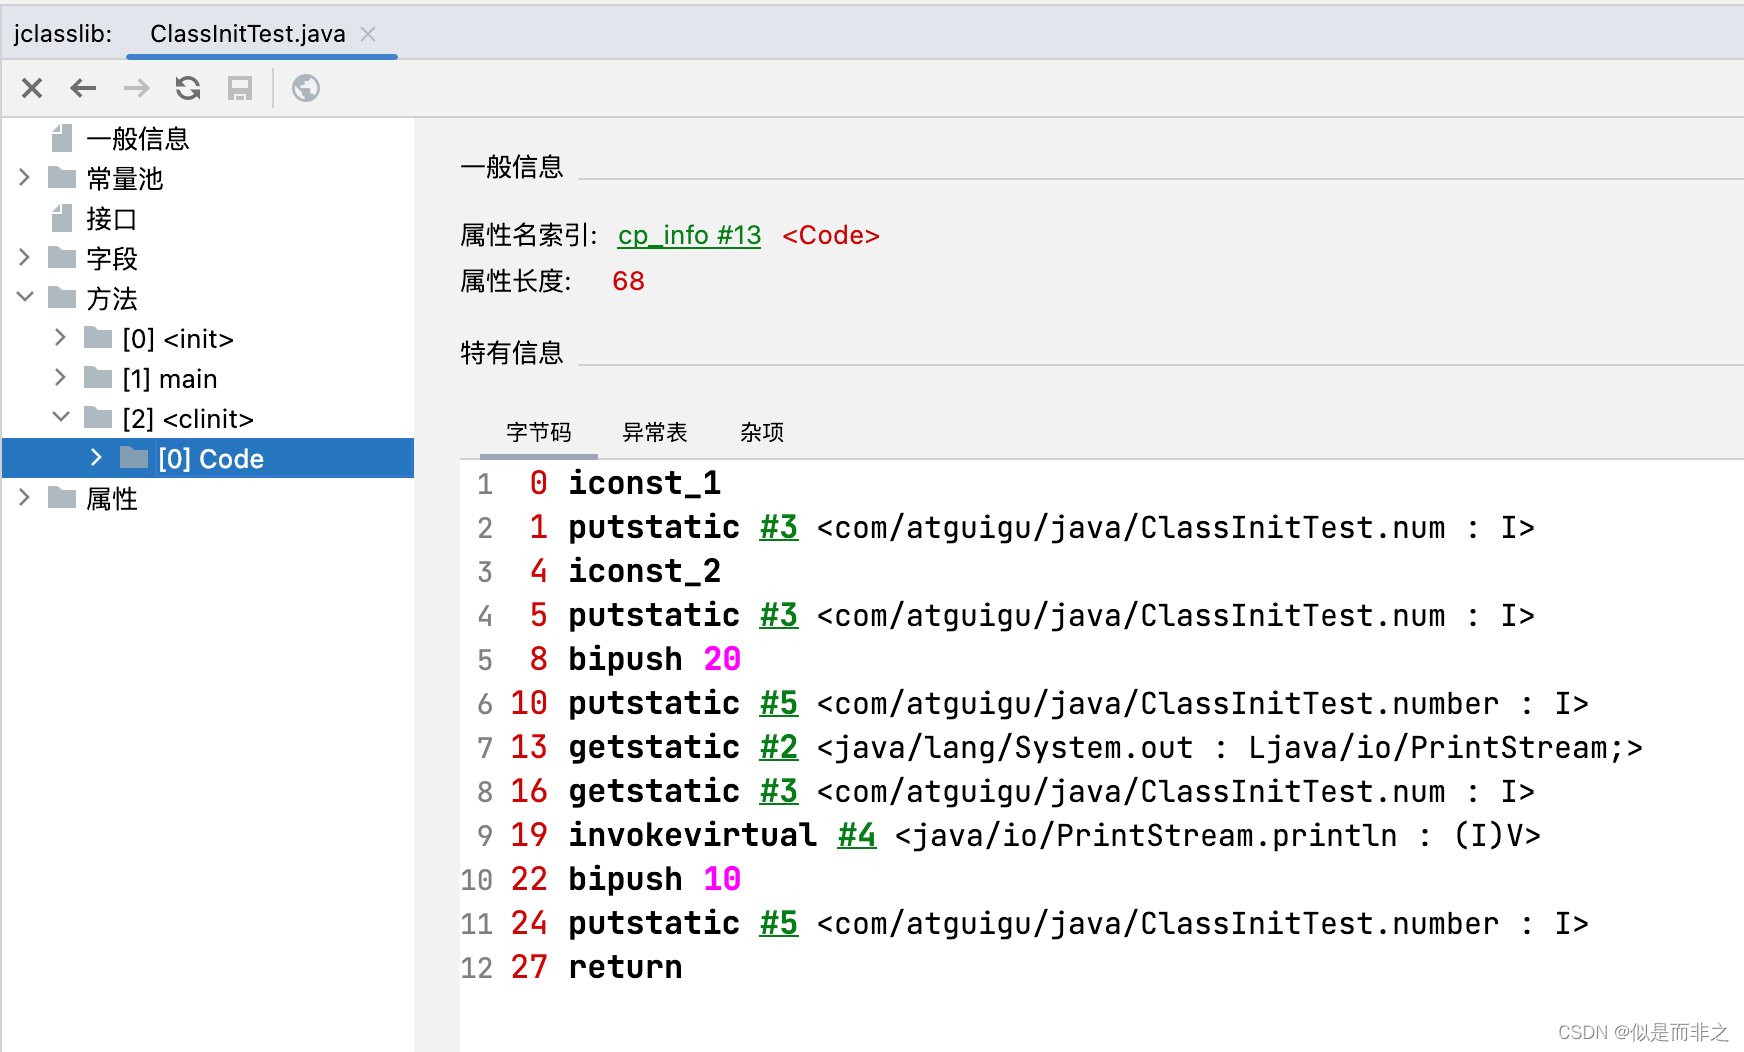The height and width of the screenshot is (1052, 1744).
Task: Select the ClassInitTest.java editor tab
Action: click(x=246, y=33)
